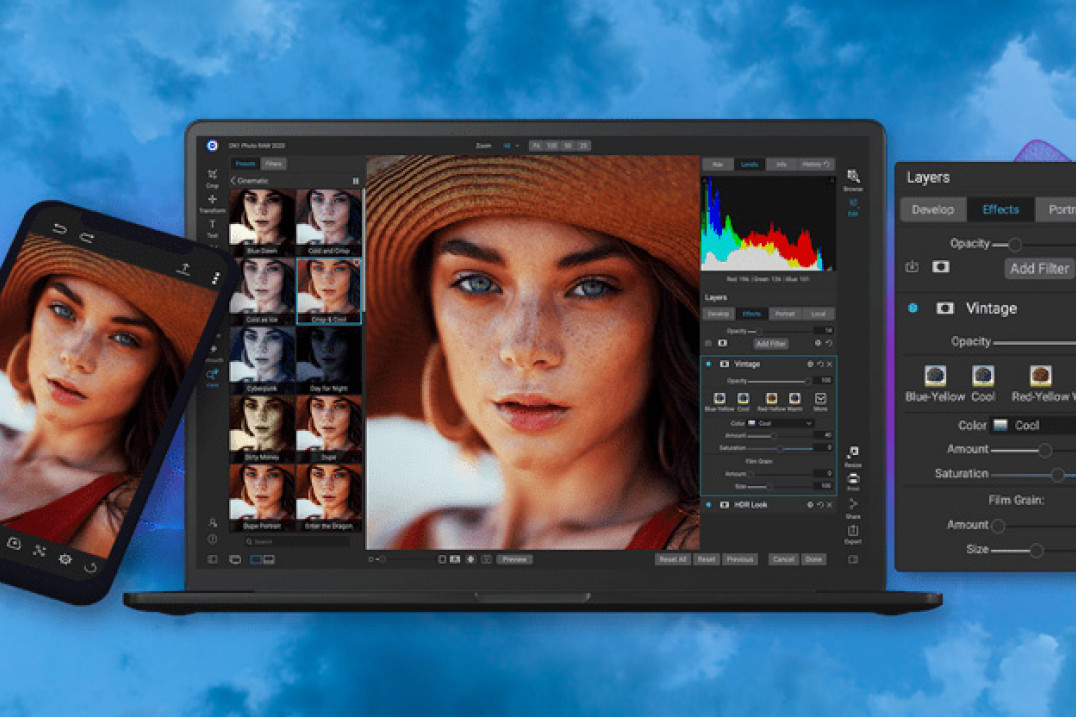Tap the share icon on phone screen
The image size is (1076, 717).
pos(185,268)
